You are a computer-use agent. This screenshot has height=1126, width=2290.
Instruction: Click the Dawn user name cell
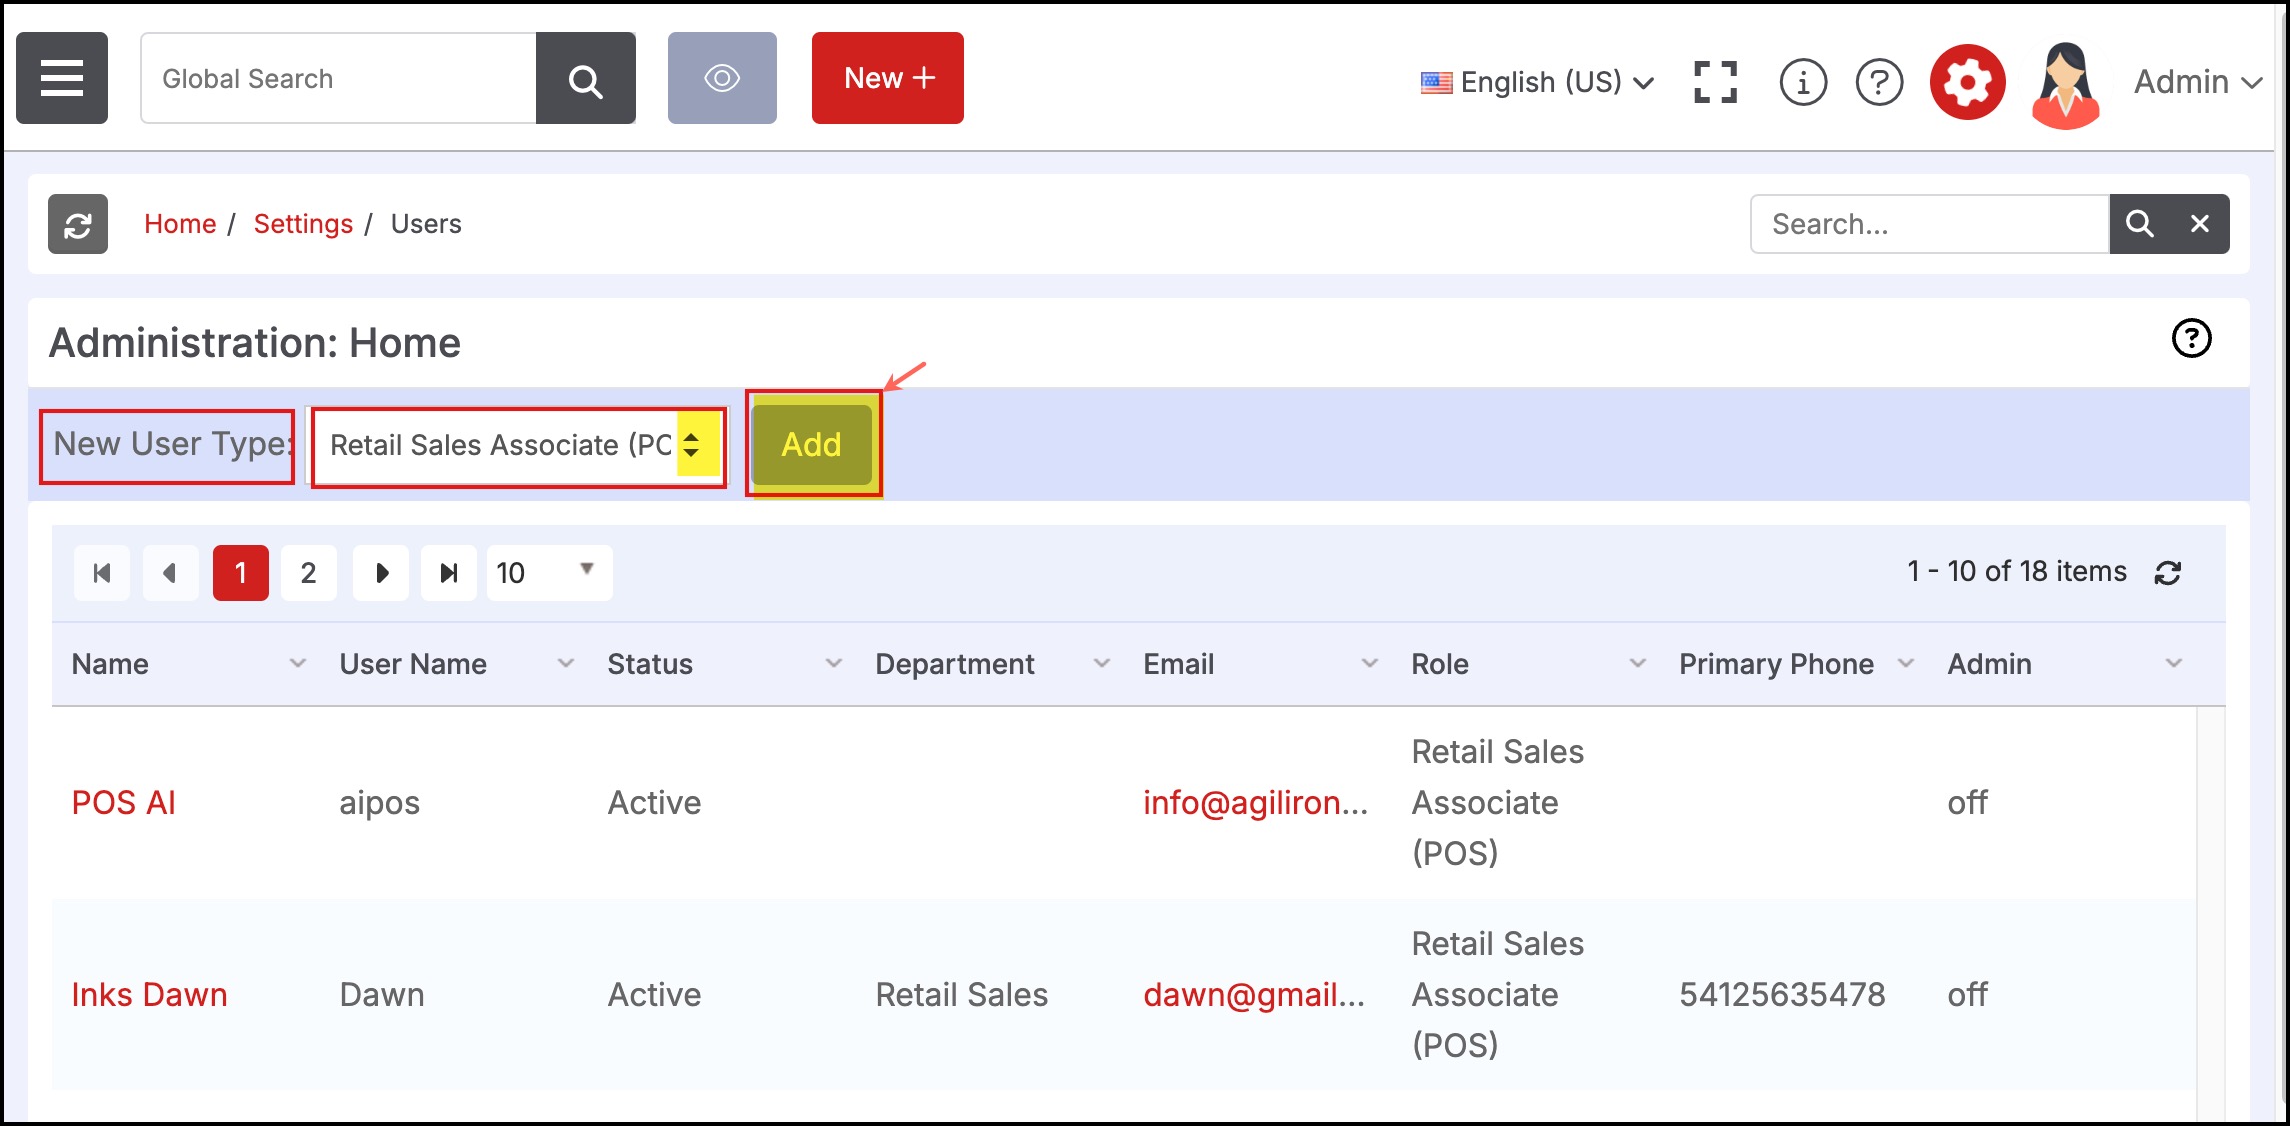pos(382,995)
